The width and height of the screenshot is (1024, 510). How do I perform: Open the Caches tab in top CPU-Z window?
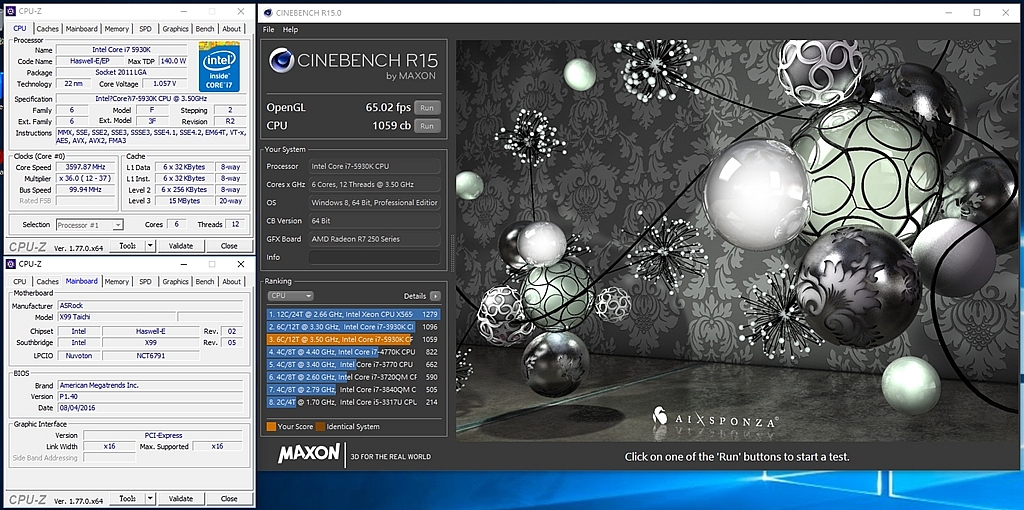tap(47, 29)
